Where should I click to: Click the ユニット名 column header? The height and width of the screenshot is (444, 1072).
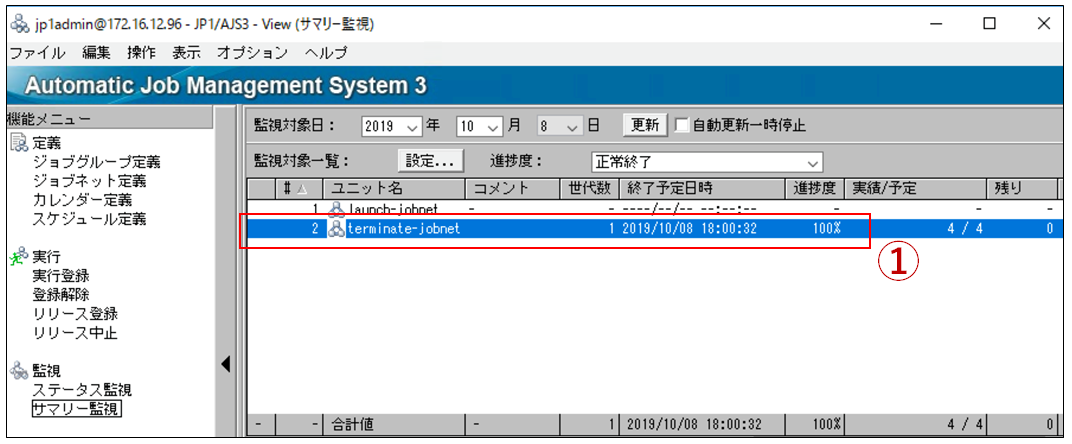(394, 189)
